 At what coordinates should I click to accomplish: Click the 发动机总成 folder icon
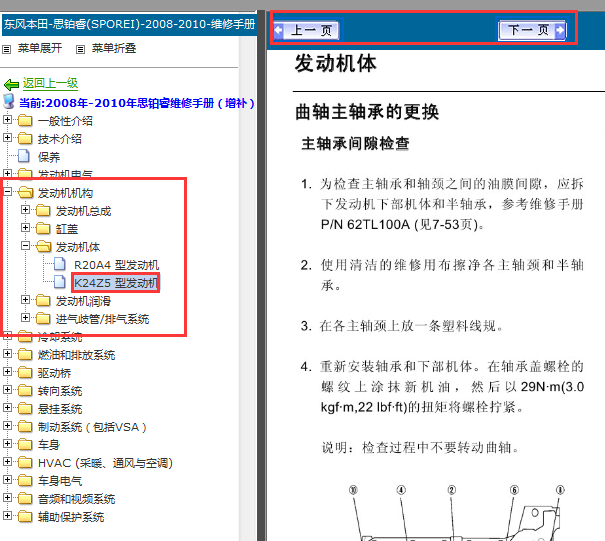point(43,211)
